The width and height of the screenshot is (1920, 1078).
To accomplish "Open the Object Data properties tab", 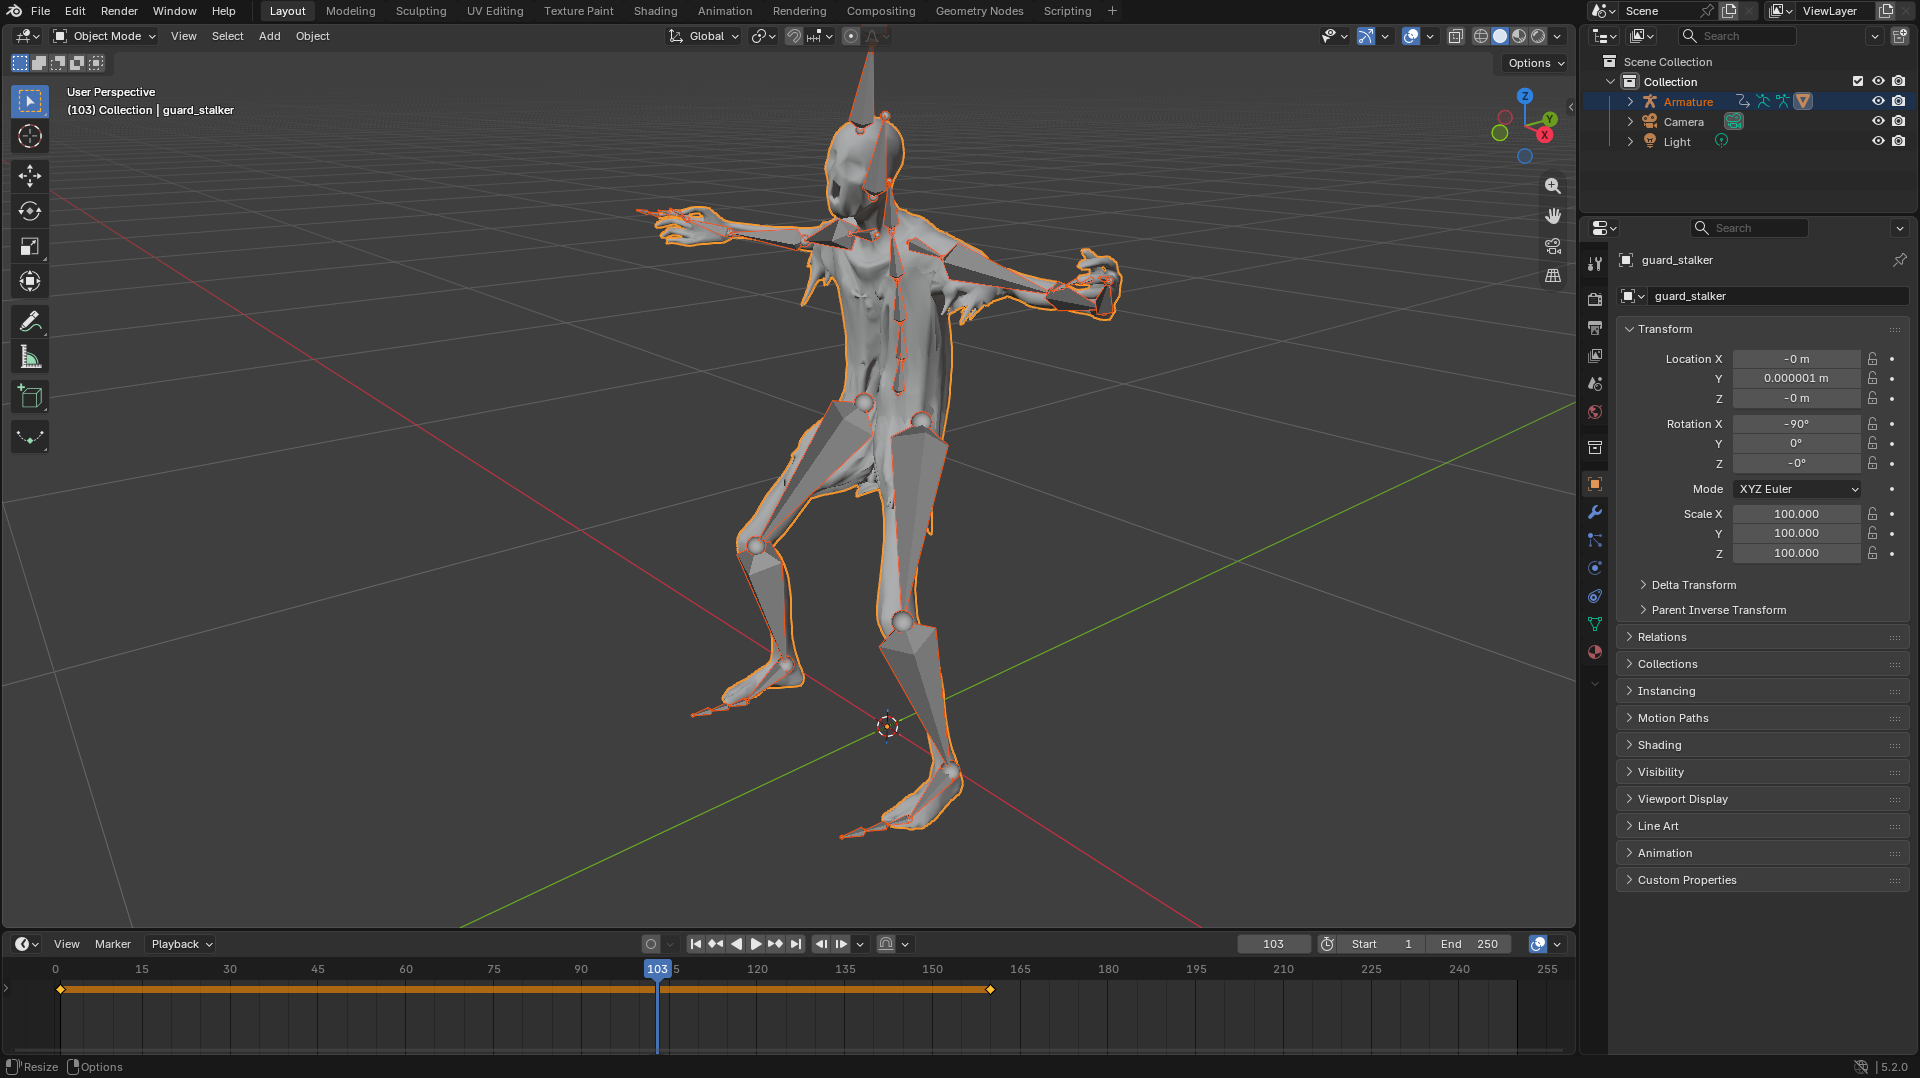I will (x=1595, y=624).
